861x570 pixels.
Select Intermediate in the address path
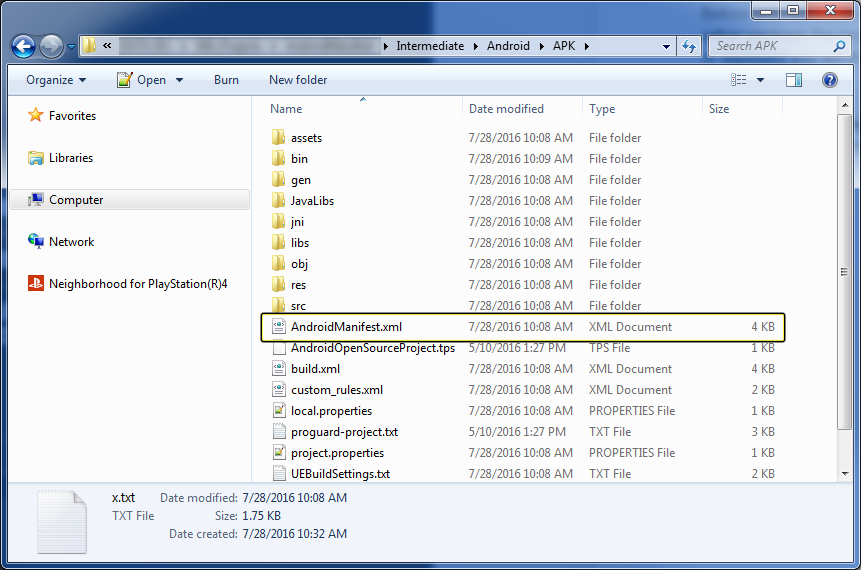pyautogui.click(x=430, y=46)
